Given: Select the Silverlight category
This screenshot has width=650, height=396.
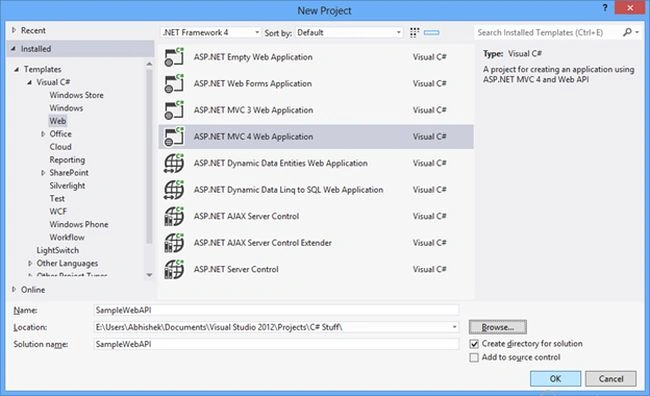Looking at the screenshot, I should [67, 186].
